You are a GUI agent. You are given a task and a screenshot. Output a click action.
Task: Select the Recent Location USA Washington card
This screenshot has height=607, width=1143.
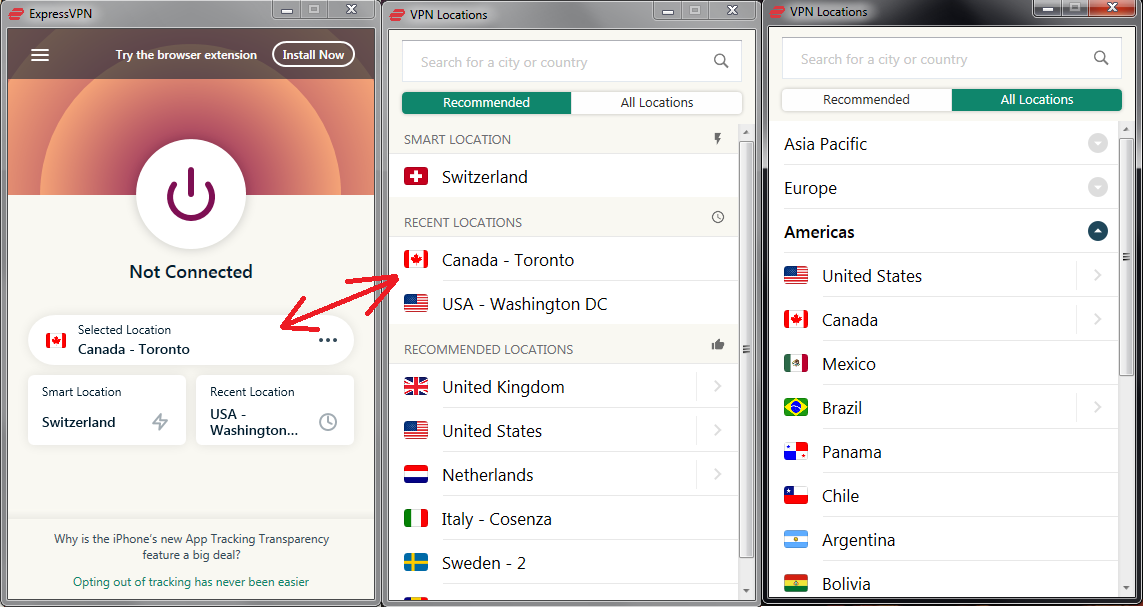[275, 410]
